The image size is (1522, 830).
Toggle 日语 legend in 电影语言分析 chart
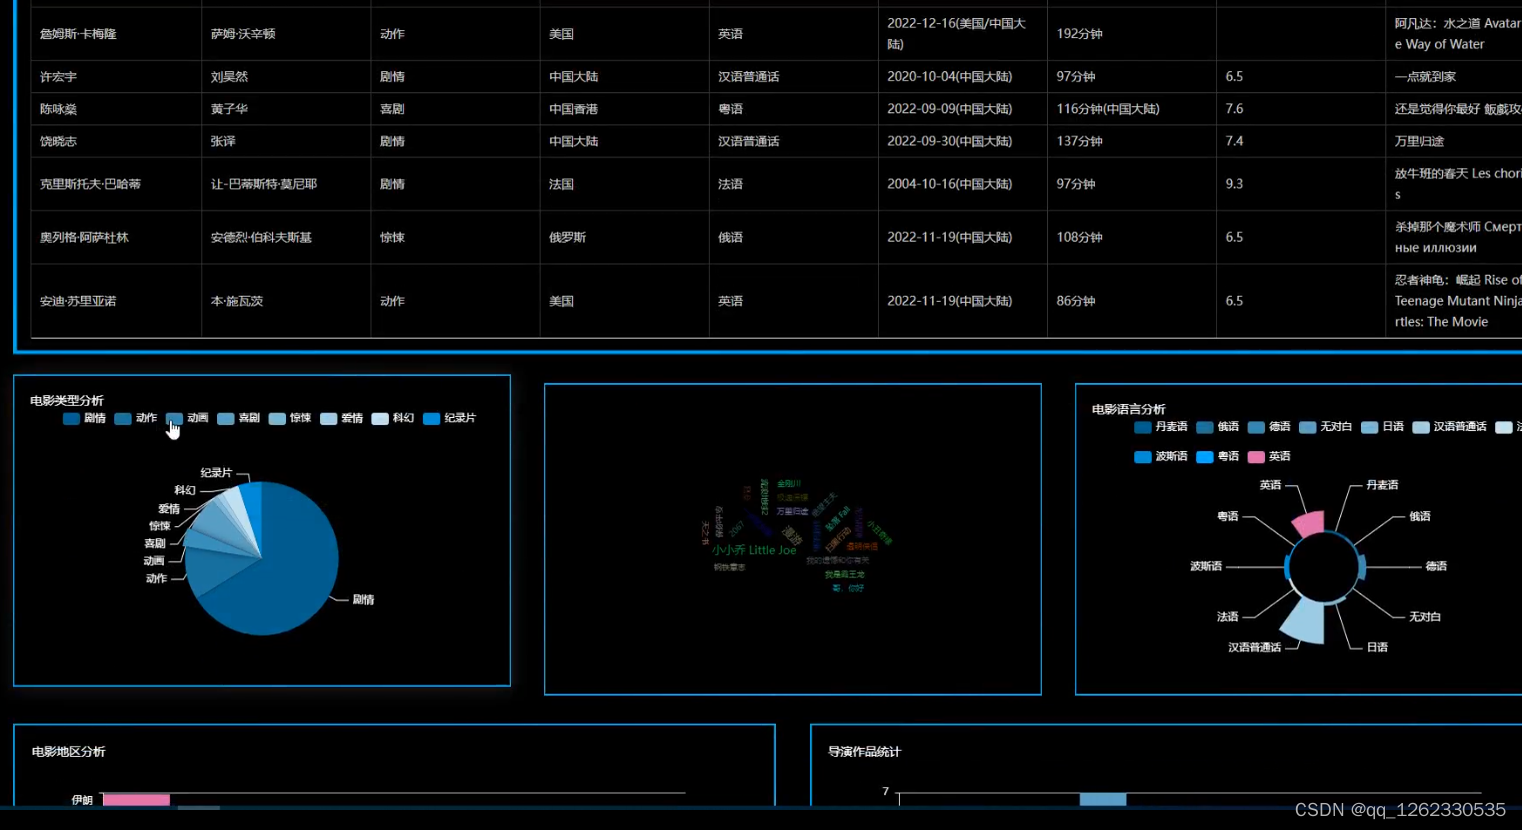(x=1383, y=427)
